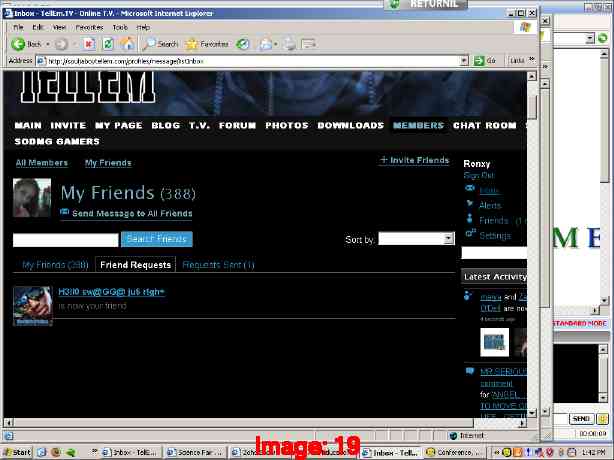Screen dimensions: 614x460
Task: Expand the Links toolbar chevron
Action: coord(532,60)
